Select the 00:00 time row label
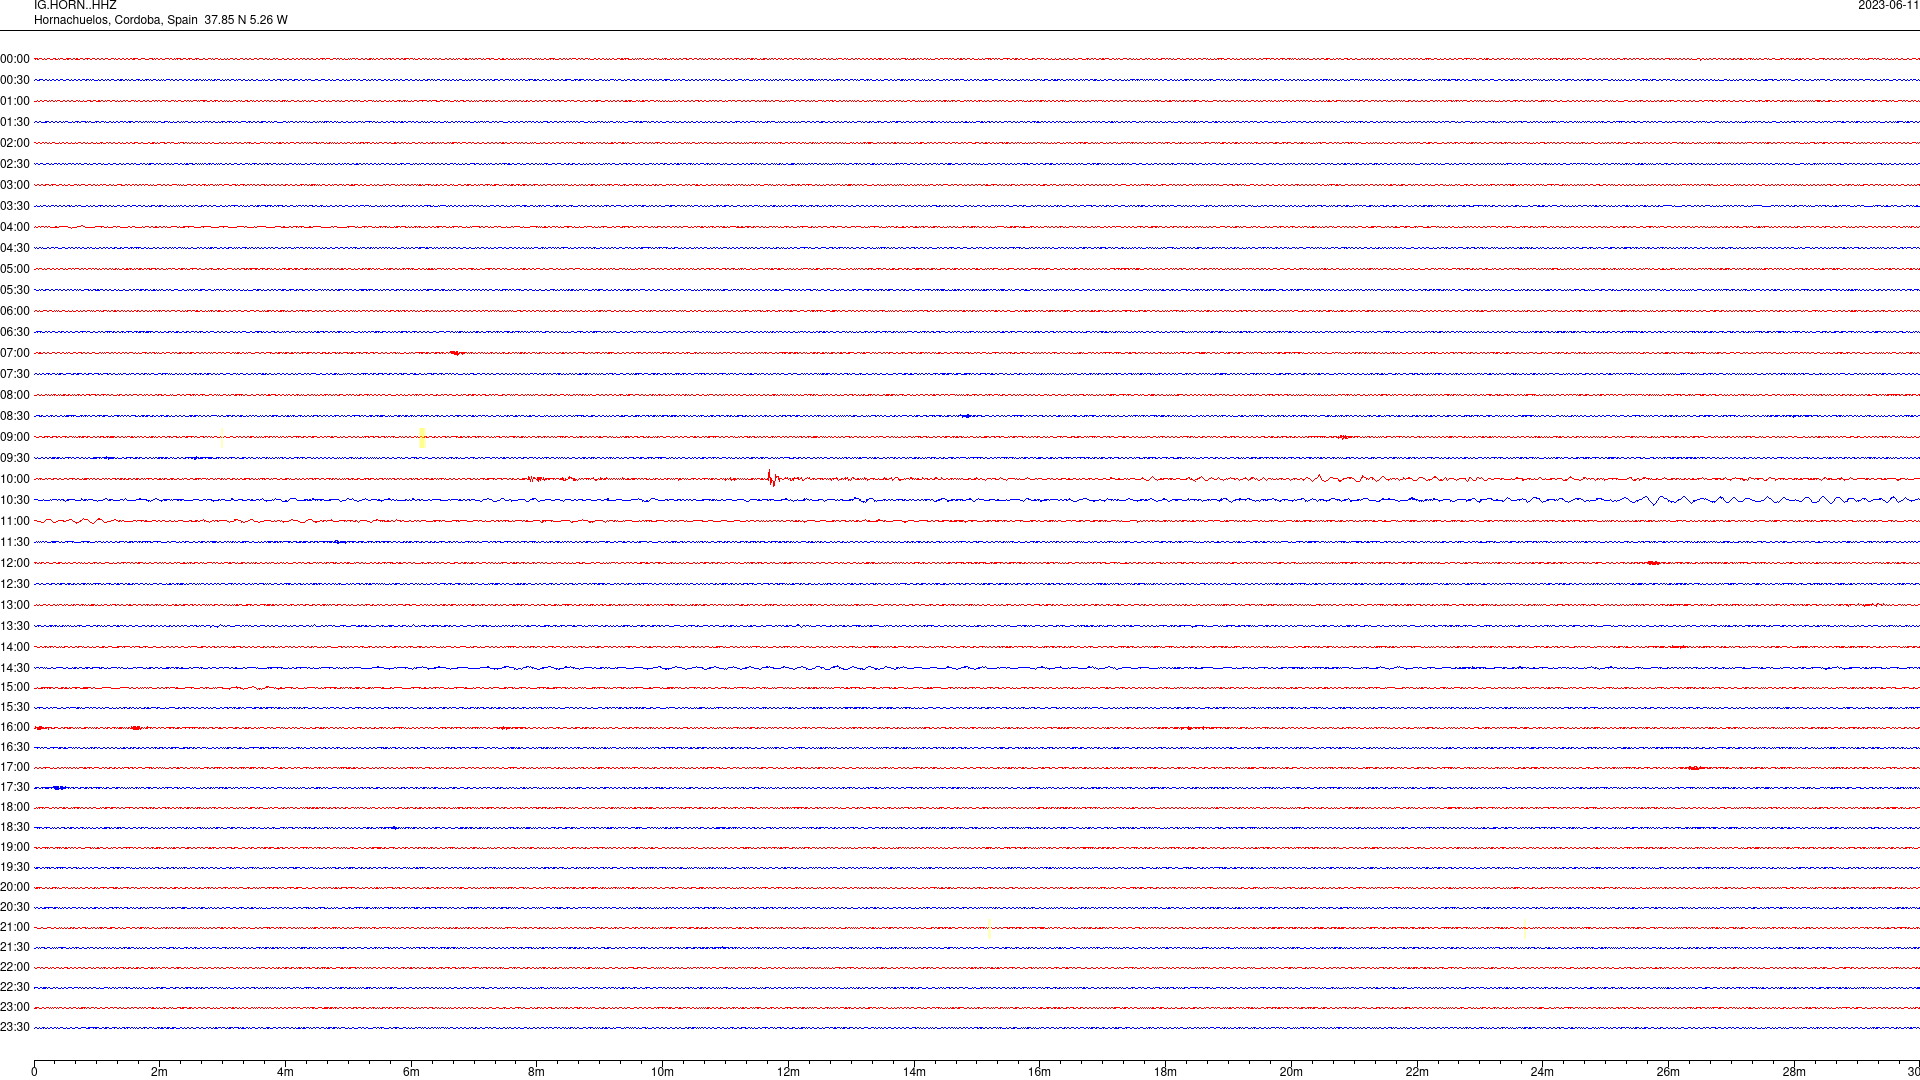Screen dimensions: 1920x1080 tap(15, 59)
